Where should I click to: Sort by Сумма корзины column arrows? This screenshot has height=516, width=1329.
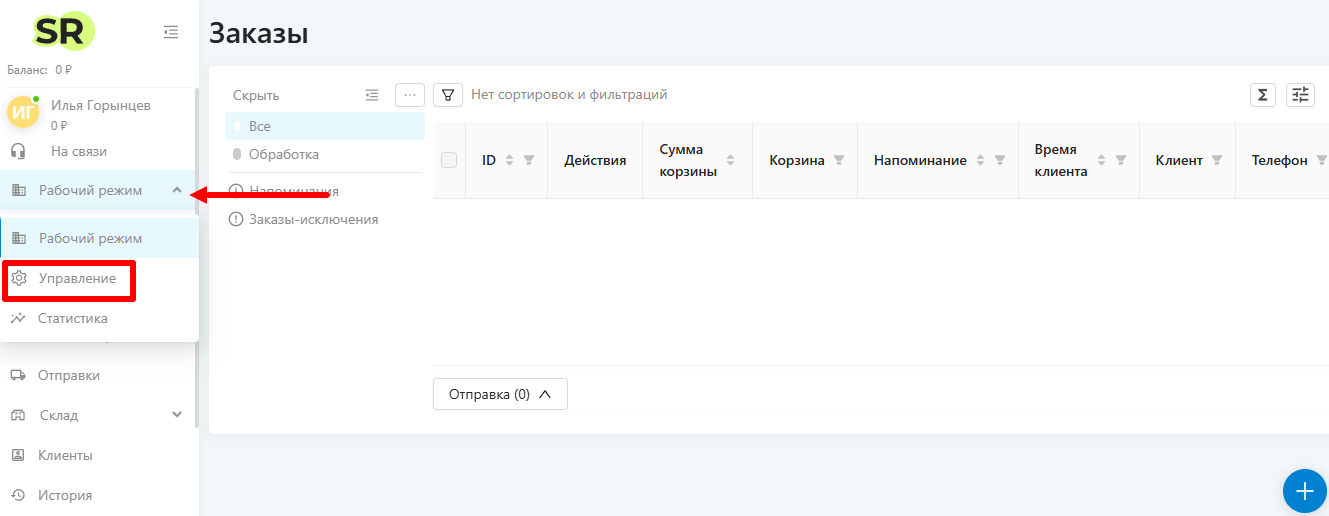click(730, 160)
